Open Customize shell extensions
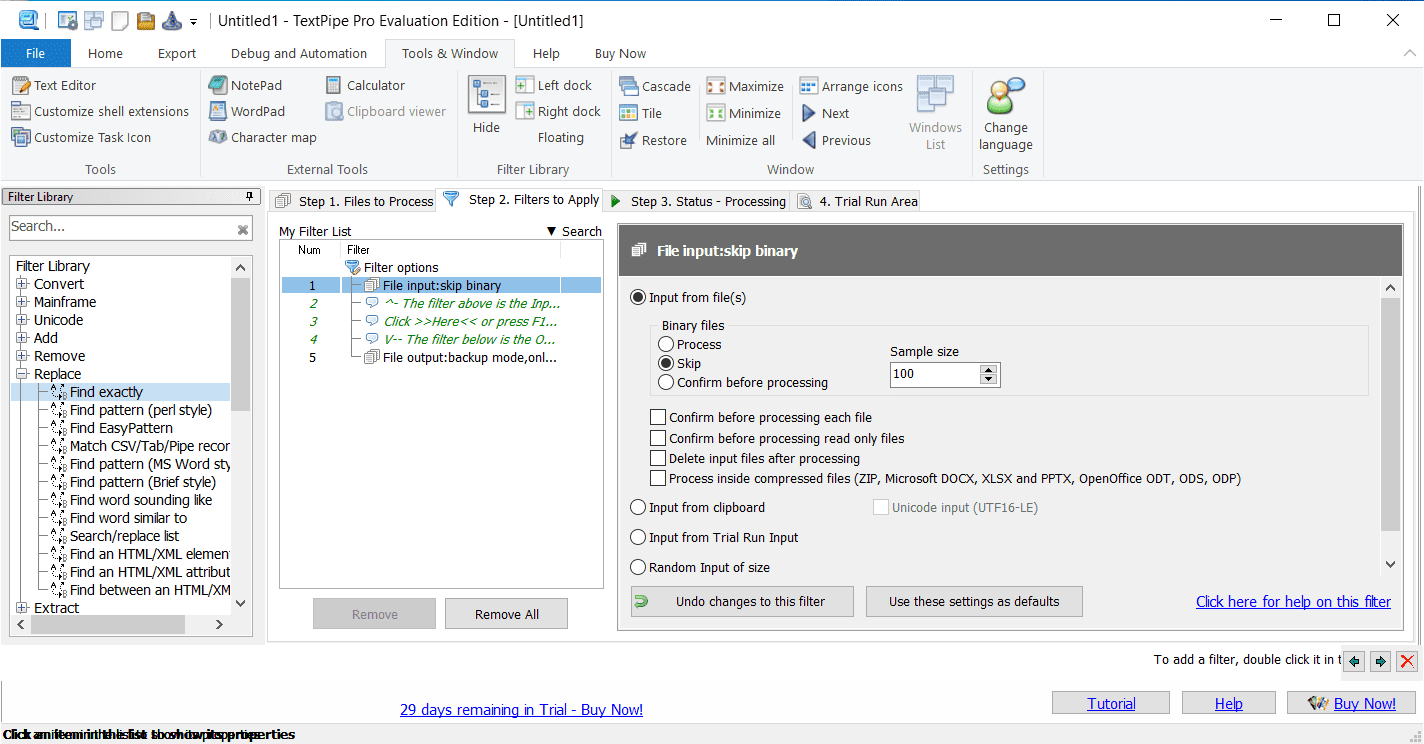Screen dimensions: 1424x744 coord(100,112)
